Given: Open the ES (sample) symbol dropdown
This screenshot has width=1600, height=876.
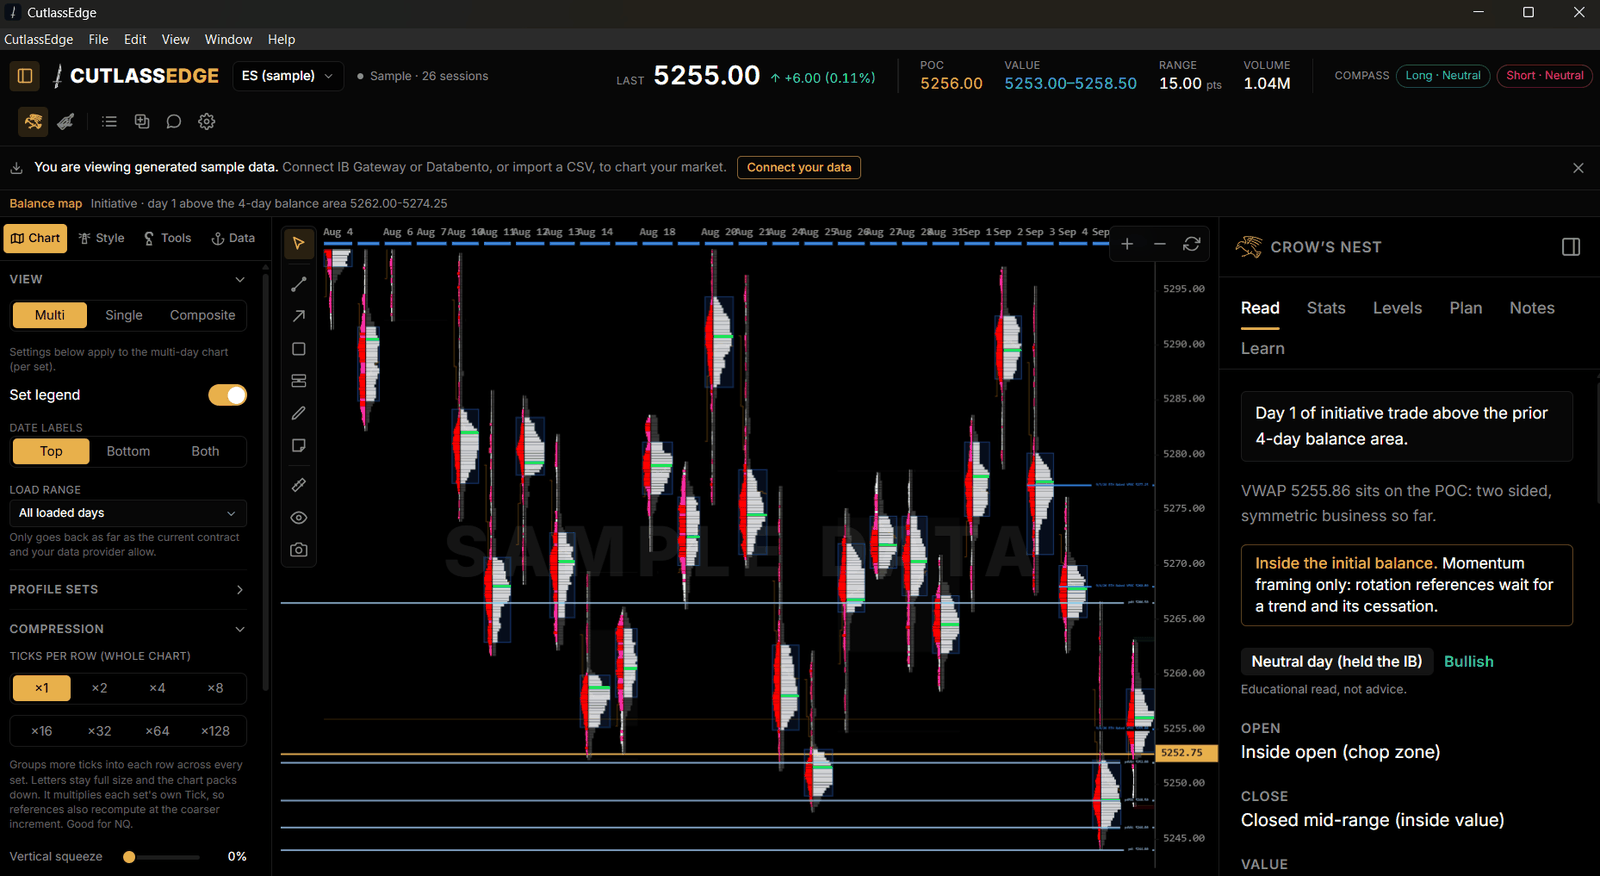Looking at the screenshot, I should pyautogui.click(x=288, y=76).
